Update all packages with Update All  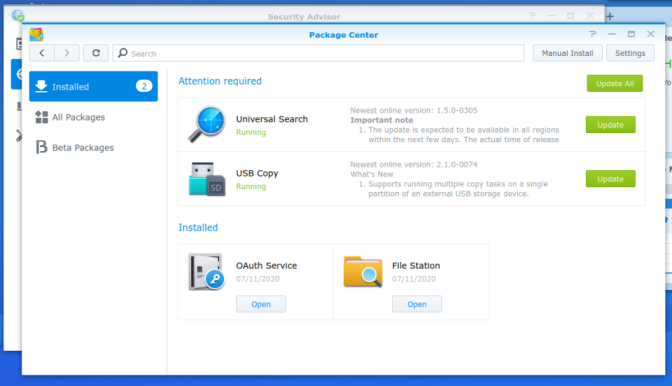coord(615,84)
